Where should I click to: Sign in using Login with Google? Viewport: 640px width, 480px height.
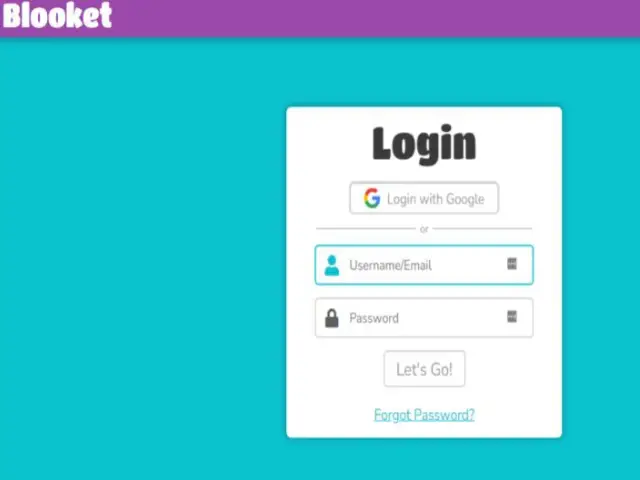[424, 198]
